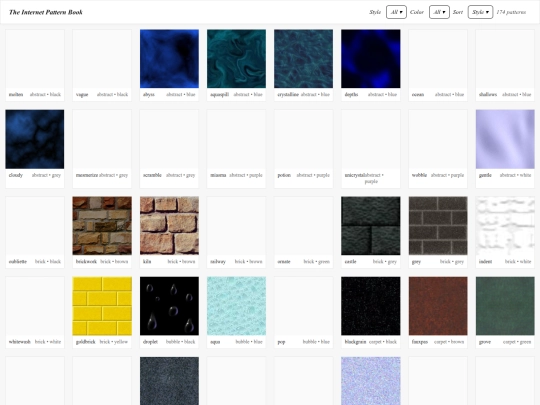Click the vague pattern name
Viewport: 540px width, 405px height.
pyautogui.click(x=82, y=94)
